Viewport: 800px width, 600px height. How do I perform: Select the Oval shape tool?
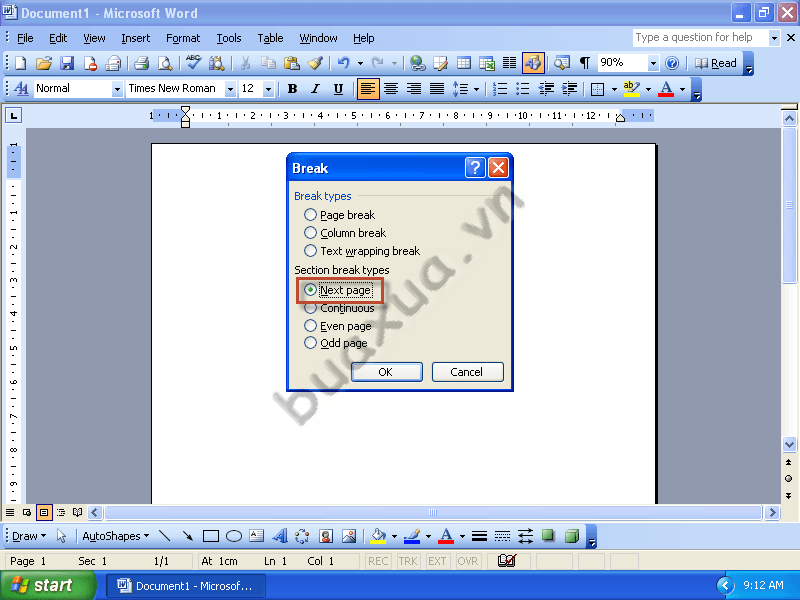234,536
